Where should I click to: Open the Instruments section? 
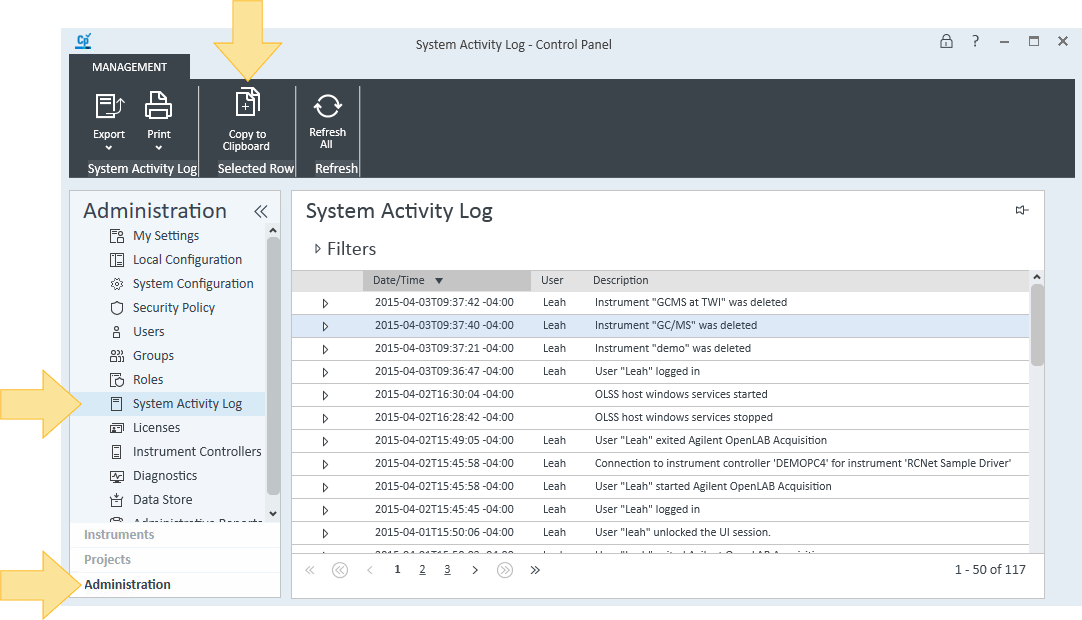118,534
